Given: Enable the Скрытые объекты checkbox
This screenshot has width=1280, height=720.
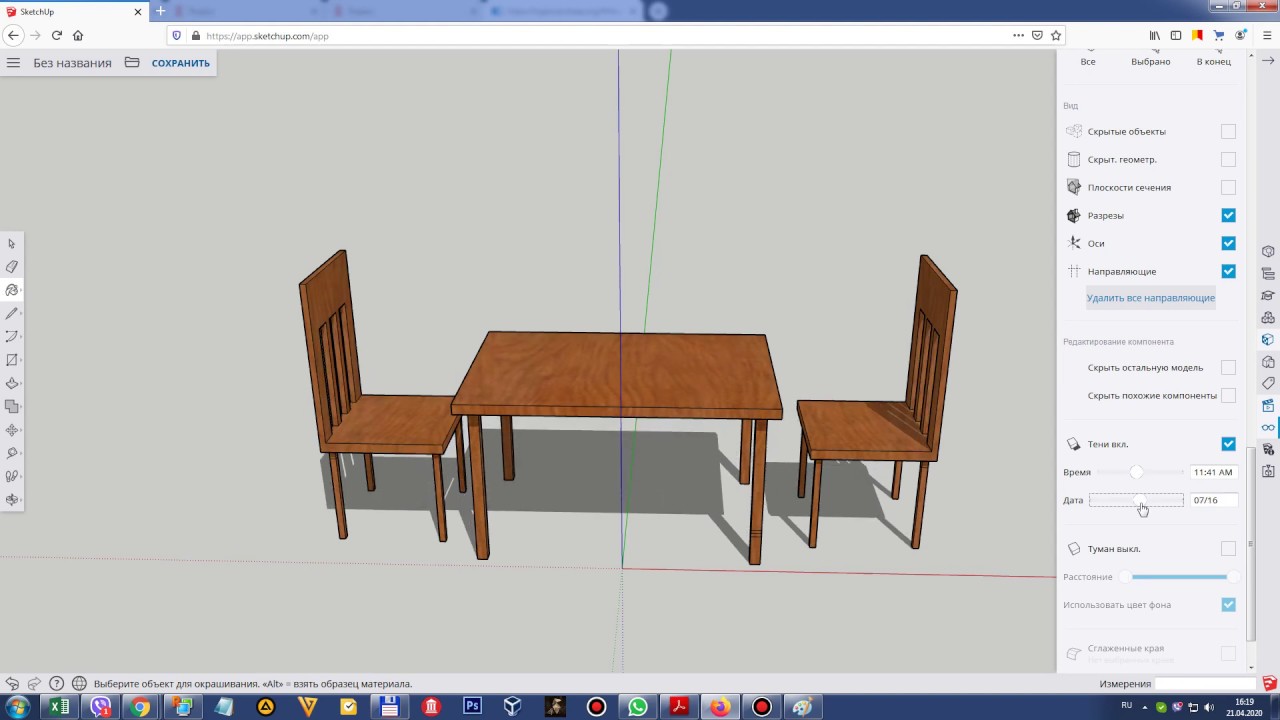Looking at the screenshot, I should (x=1228, y=131).
